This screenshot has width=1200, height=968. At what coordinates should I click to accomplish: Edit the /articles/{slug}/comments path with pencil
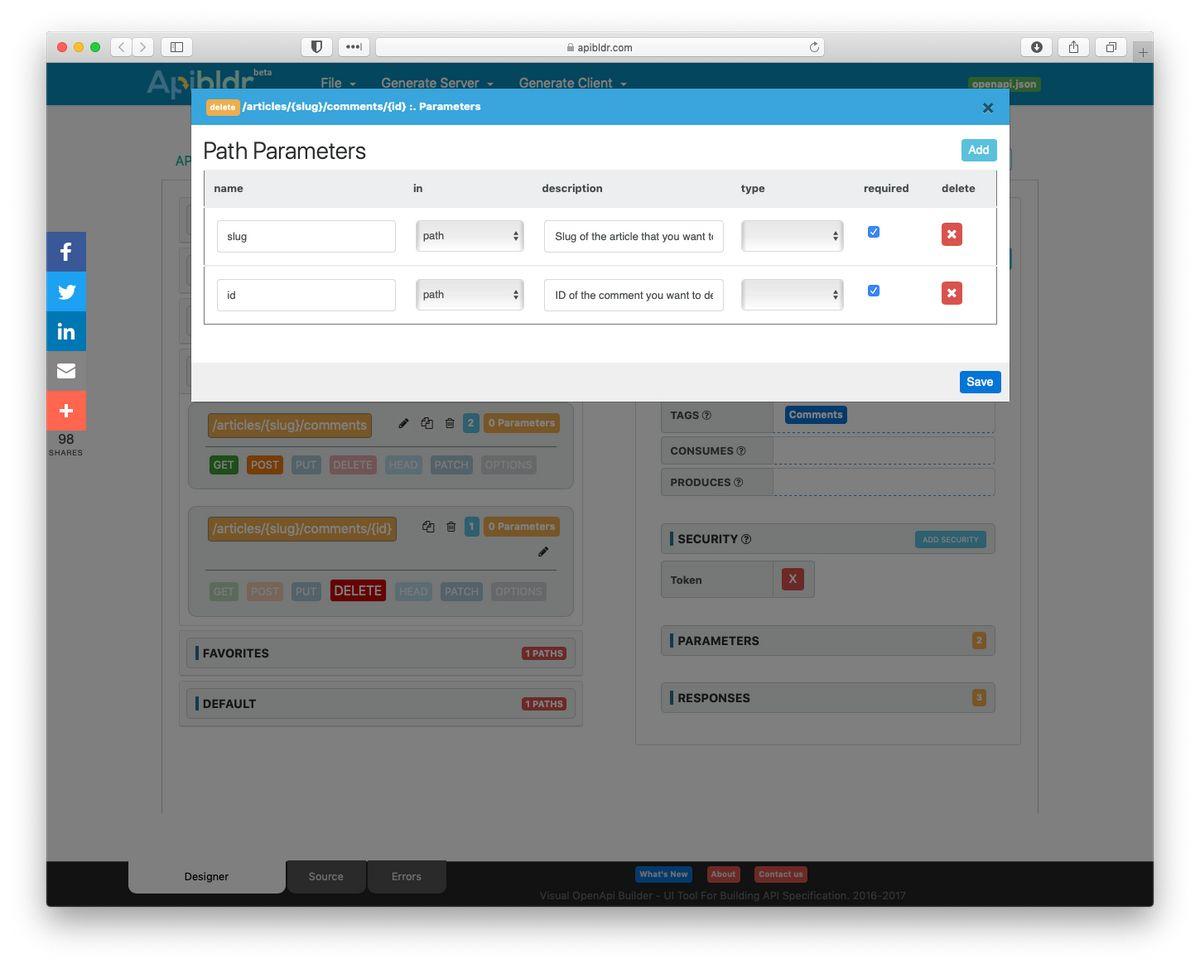(403, 424)
